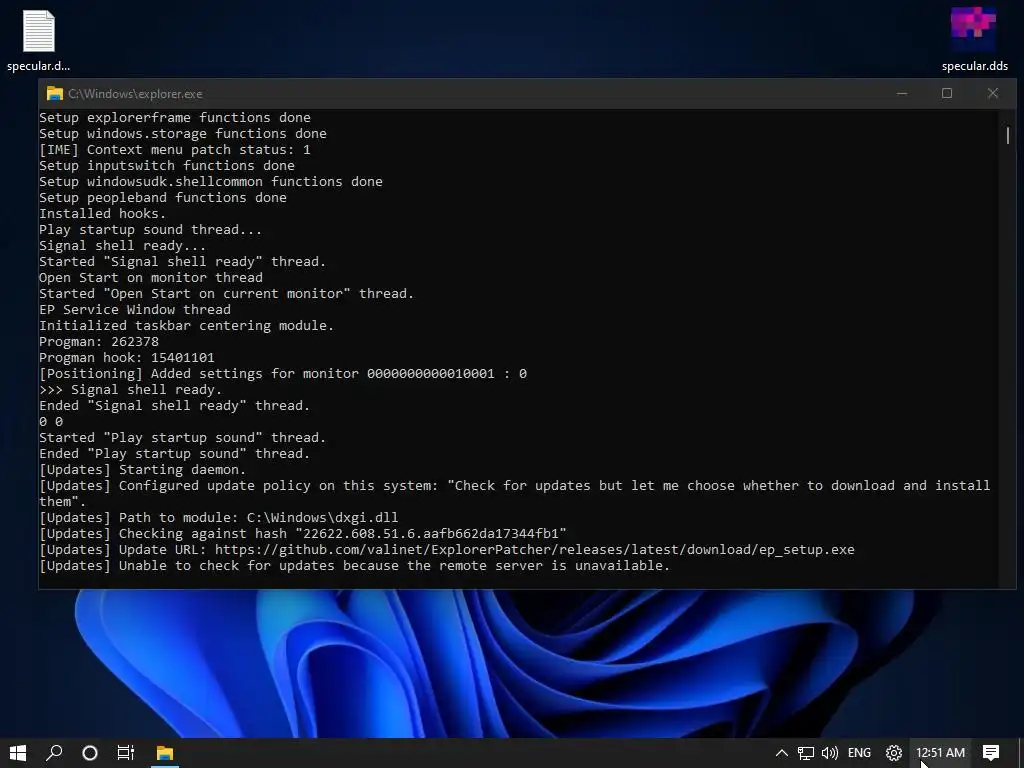The image size is (1024, 768).
Task: Click the Path to module dxgi.dll line
Action: [x=219, y=518]
